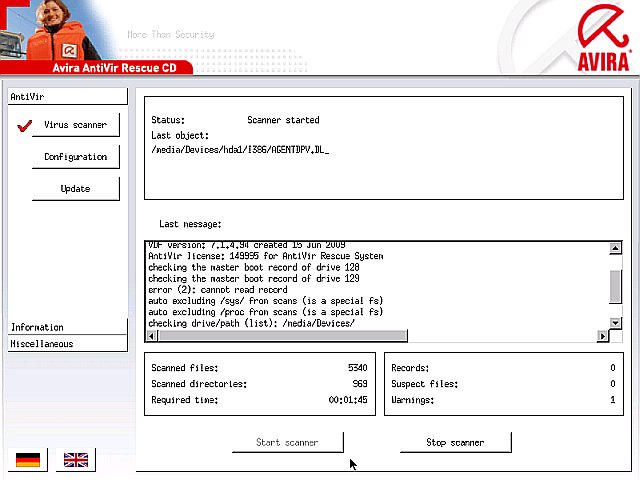
Task: Click 'error (2): cannot read record' log line
Action: point(218,290)
